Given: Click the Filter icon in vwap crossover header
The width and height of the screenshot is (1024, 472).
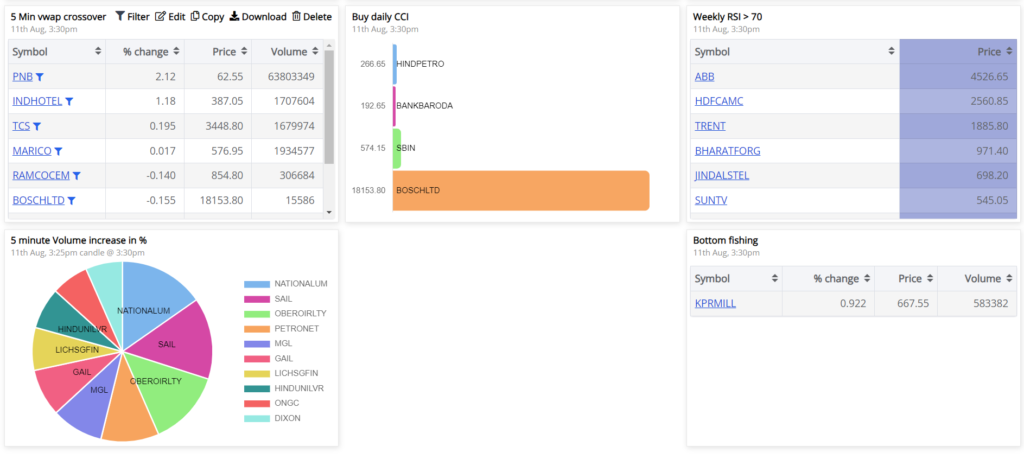Looking at the screenshot, I should click(120, 17).
